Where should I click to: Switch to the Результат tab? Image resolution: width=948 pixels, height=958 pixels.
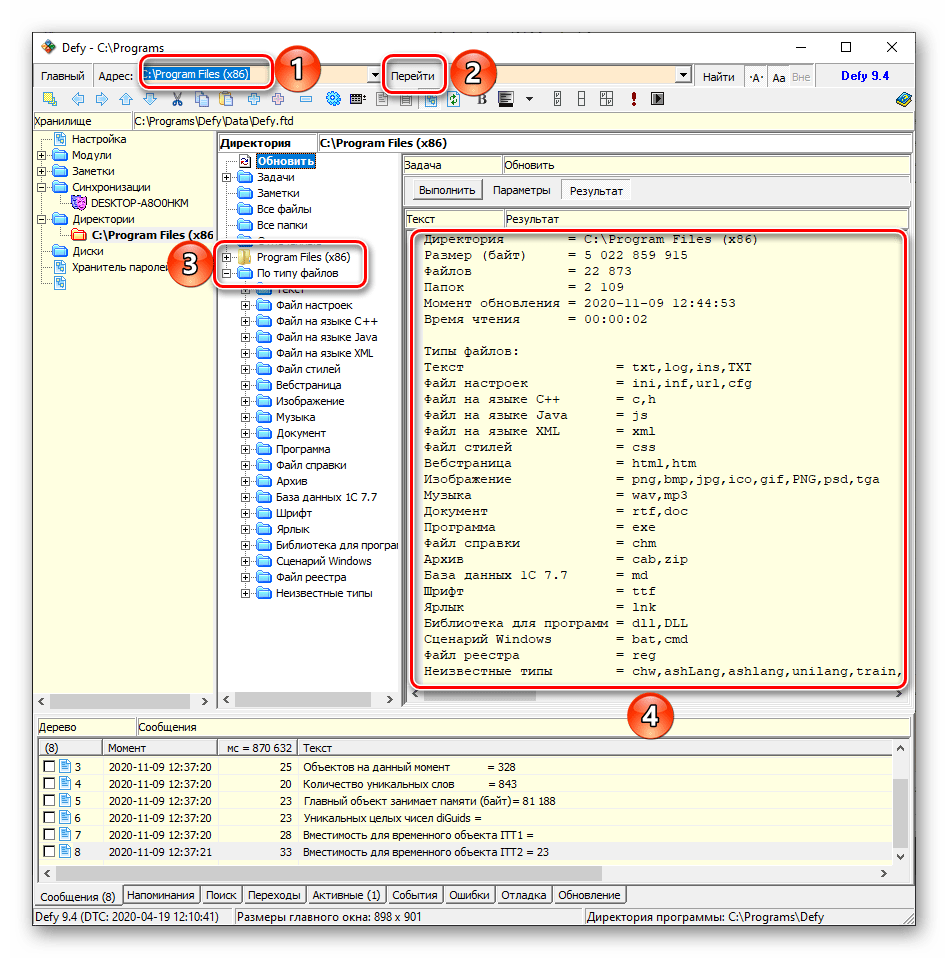click(596, 191)
